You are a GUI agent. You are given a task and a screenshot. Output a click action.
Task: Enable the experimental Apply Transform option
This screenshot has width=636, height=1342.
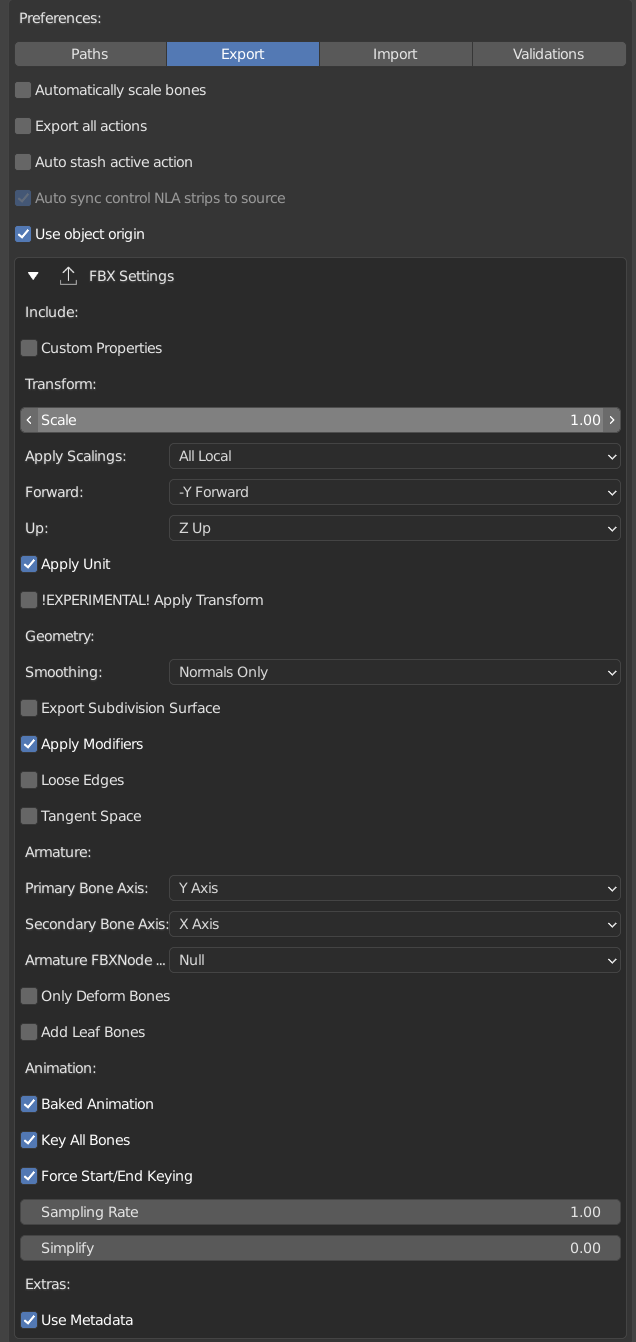point(29,600)
